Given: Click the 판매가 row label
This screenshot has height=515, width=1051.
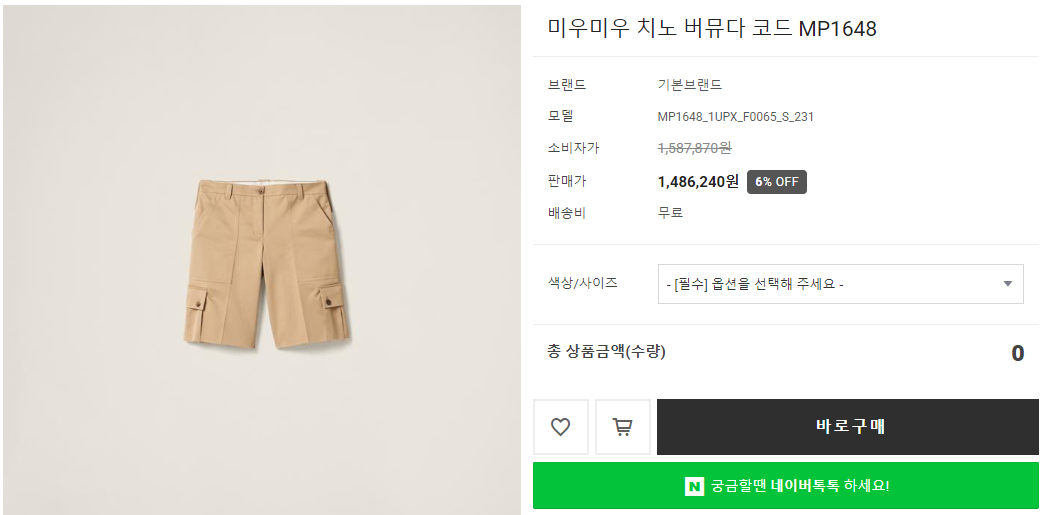Looking at the screenshot, I should coord(567,181).
